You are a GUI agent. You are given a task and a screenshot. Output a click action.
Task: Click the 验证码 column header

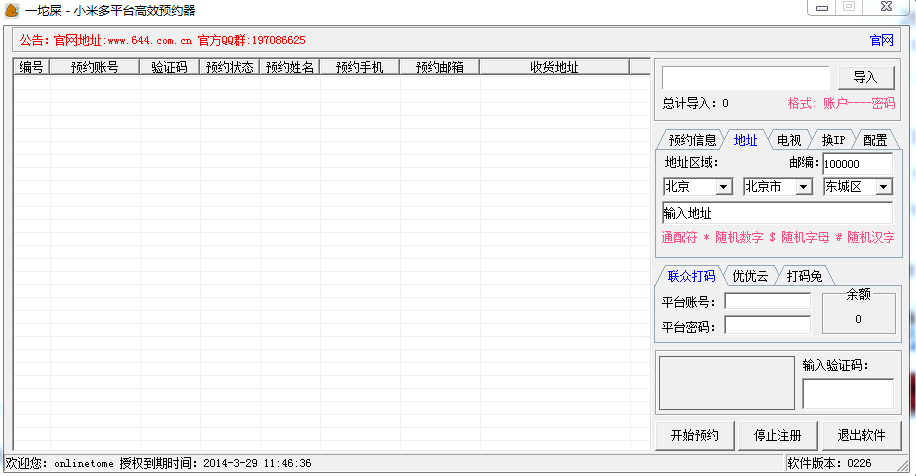[x=169, y=67]
